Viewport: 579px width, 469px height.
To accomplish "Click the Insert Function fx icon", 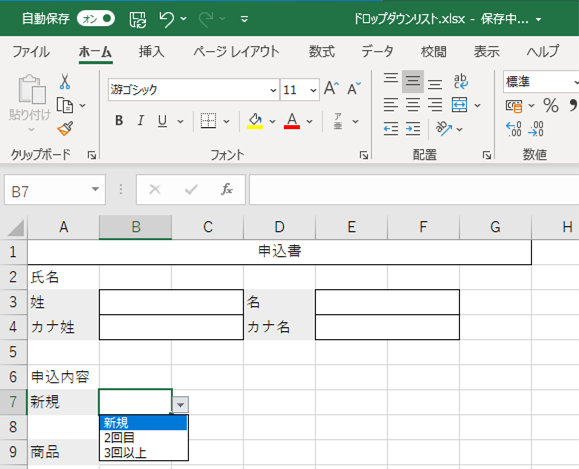I will [x=227, y=190].
